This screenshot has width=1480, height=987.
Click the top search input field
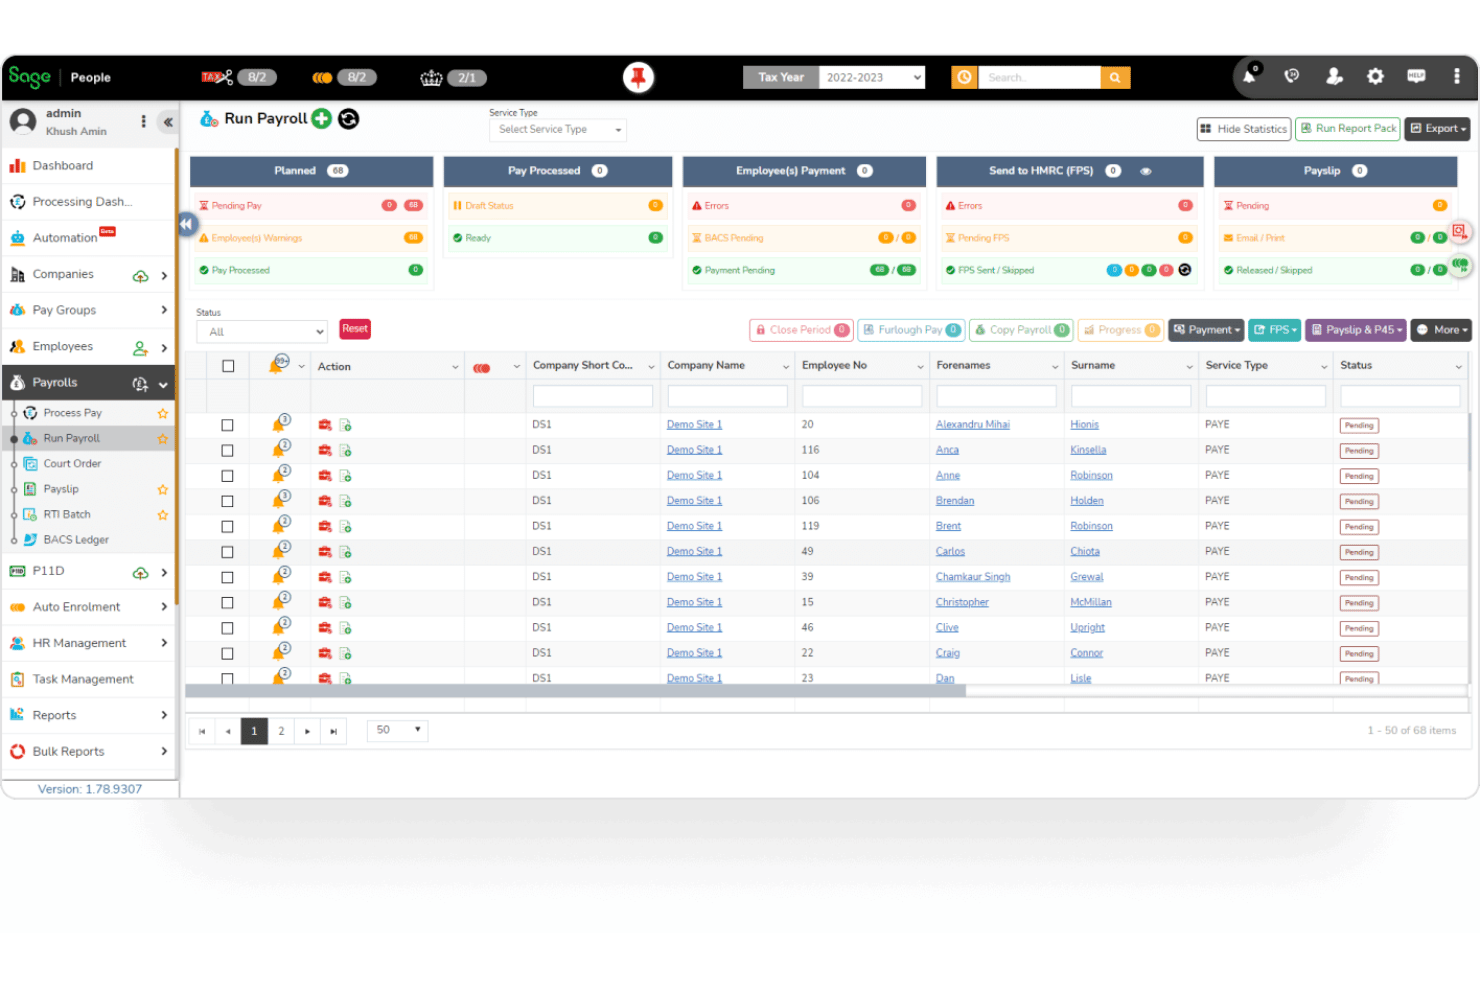click(x=1039, y=77)
